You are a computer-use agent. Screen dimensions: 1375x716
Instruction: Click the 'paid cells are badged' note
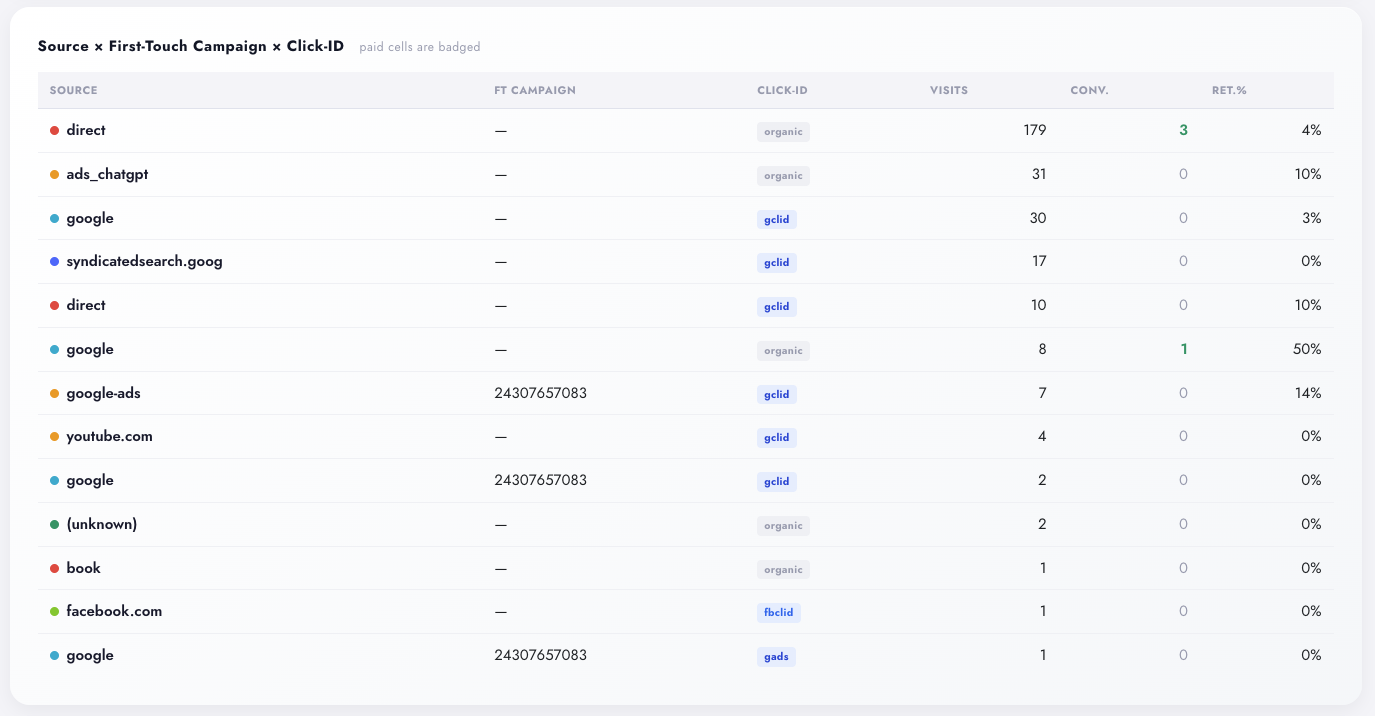(420, 47)
